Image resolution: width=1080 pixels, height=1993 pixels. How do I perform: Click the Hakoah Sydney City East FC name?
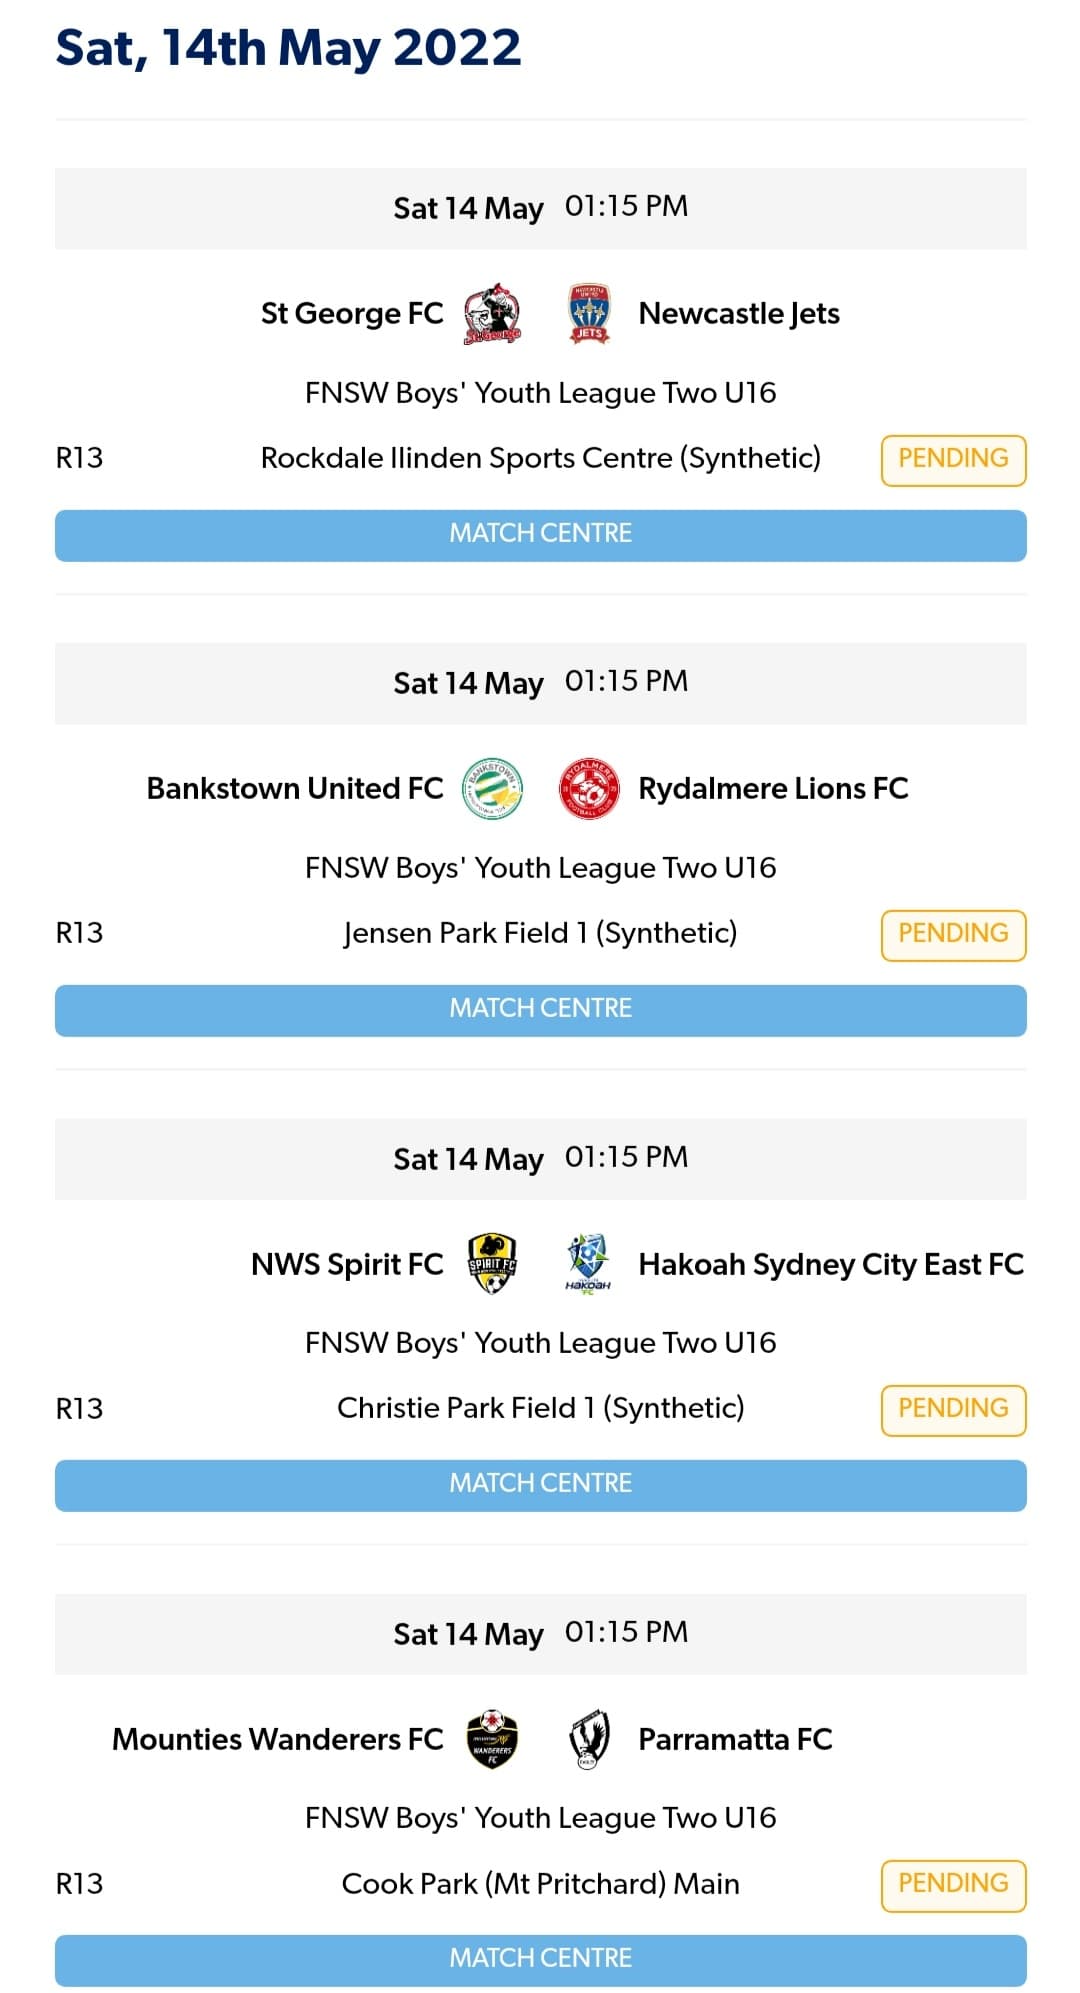(x=831, y=1263)
